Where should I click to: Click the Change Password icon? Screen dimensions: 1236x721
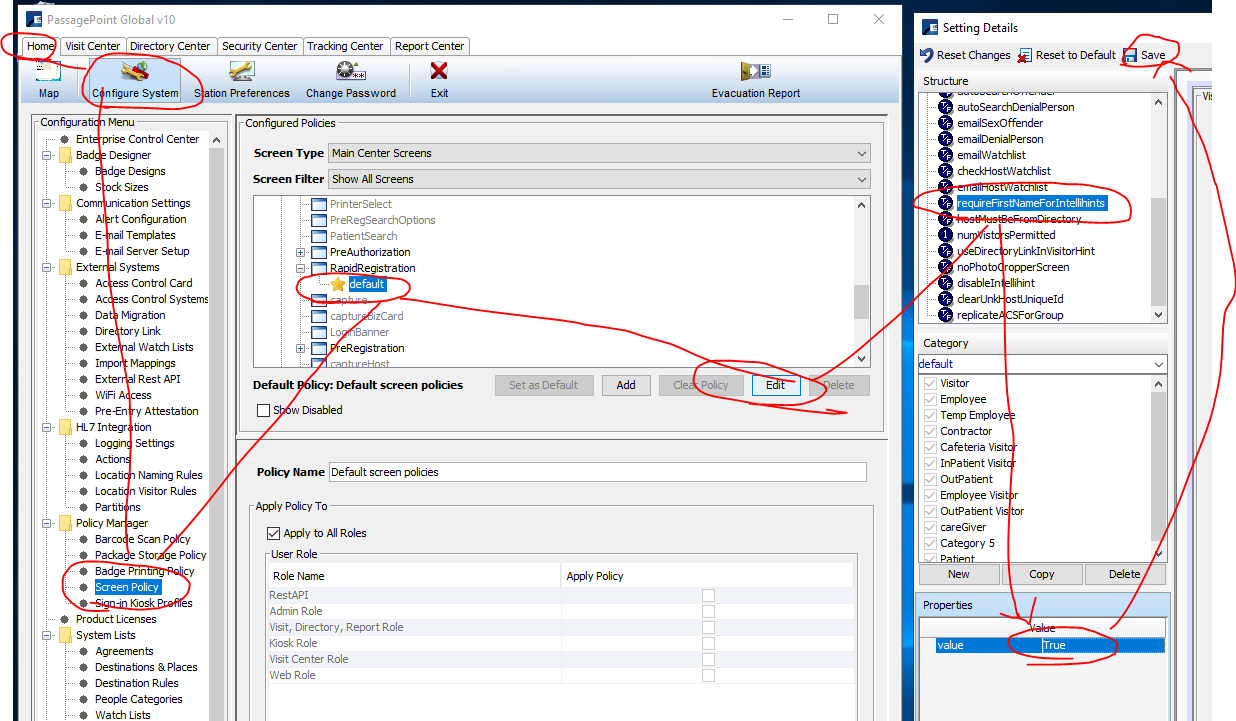351,72
